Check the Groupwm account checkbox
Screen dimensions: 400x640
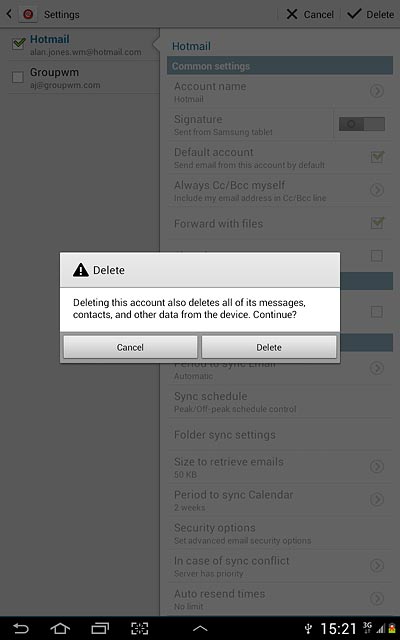[x=18, y=77]
